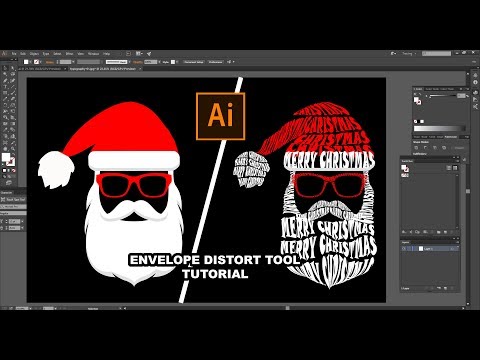Select the Gradient tool
This screenshot has height=360, width=480.
coord(13,124)
